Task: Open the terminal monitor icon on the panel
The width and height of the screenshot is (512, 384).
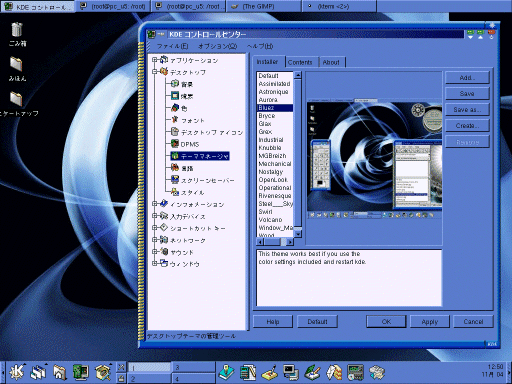Action: pyautogui.click(x=291, y=372)
